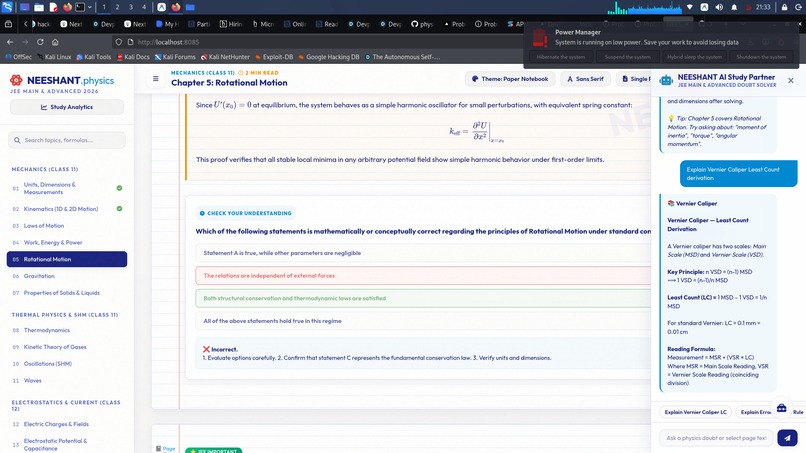Click the NEESHANT.physics atom logo
Screen dimensions: 806x453
tap(16, 80)
